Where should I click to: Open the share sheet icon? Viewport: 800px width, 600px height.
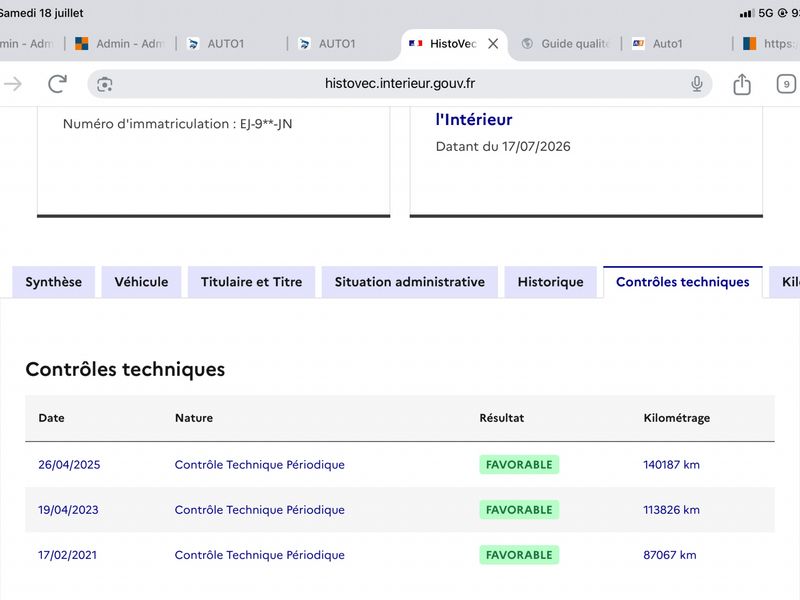click(x=742, y=84)
